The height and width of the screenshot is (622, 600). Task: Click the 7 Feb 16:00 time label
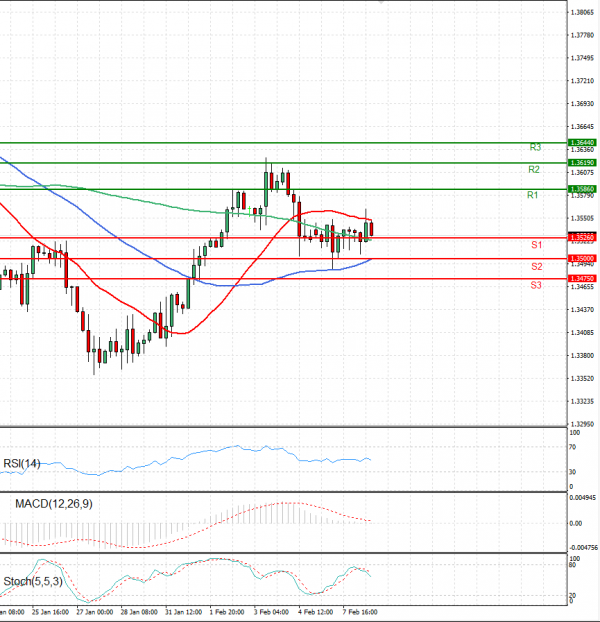click(360, 612)
